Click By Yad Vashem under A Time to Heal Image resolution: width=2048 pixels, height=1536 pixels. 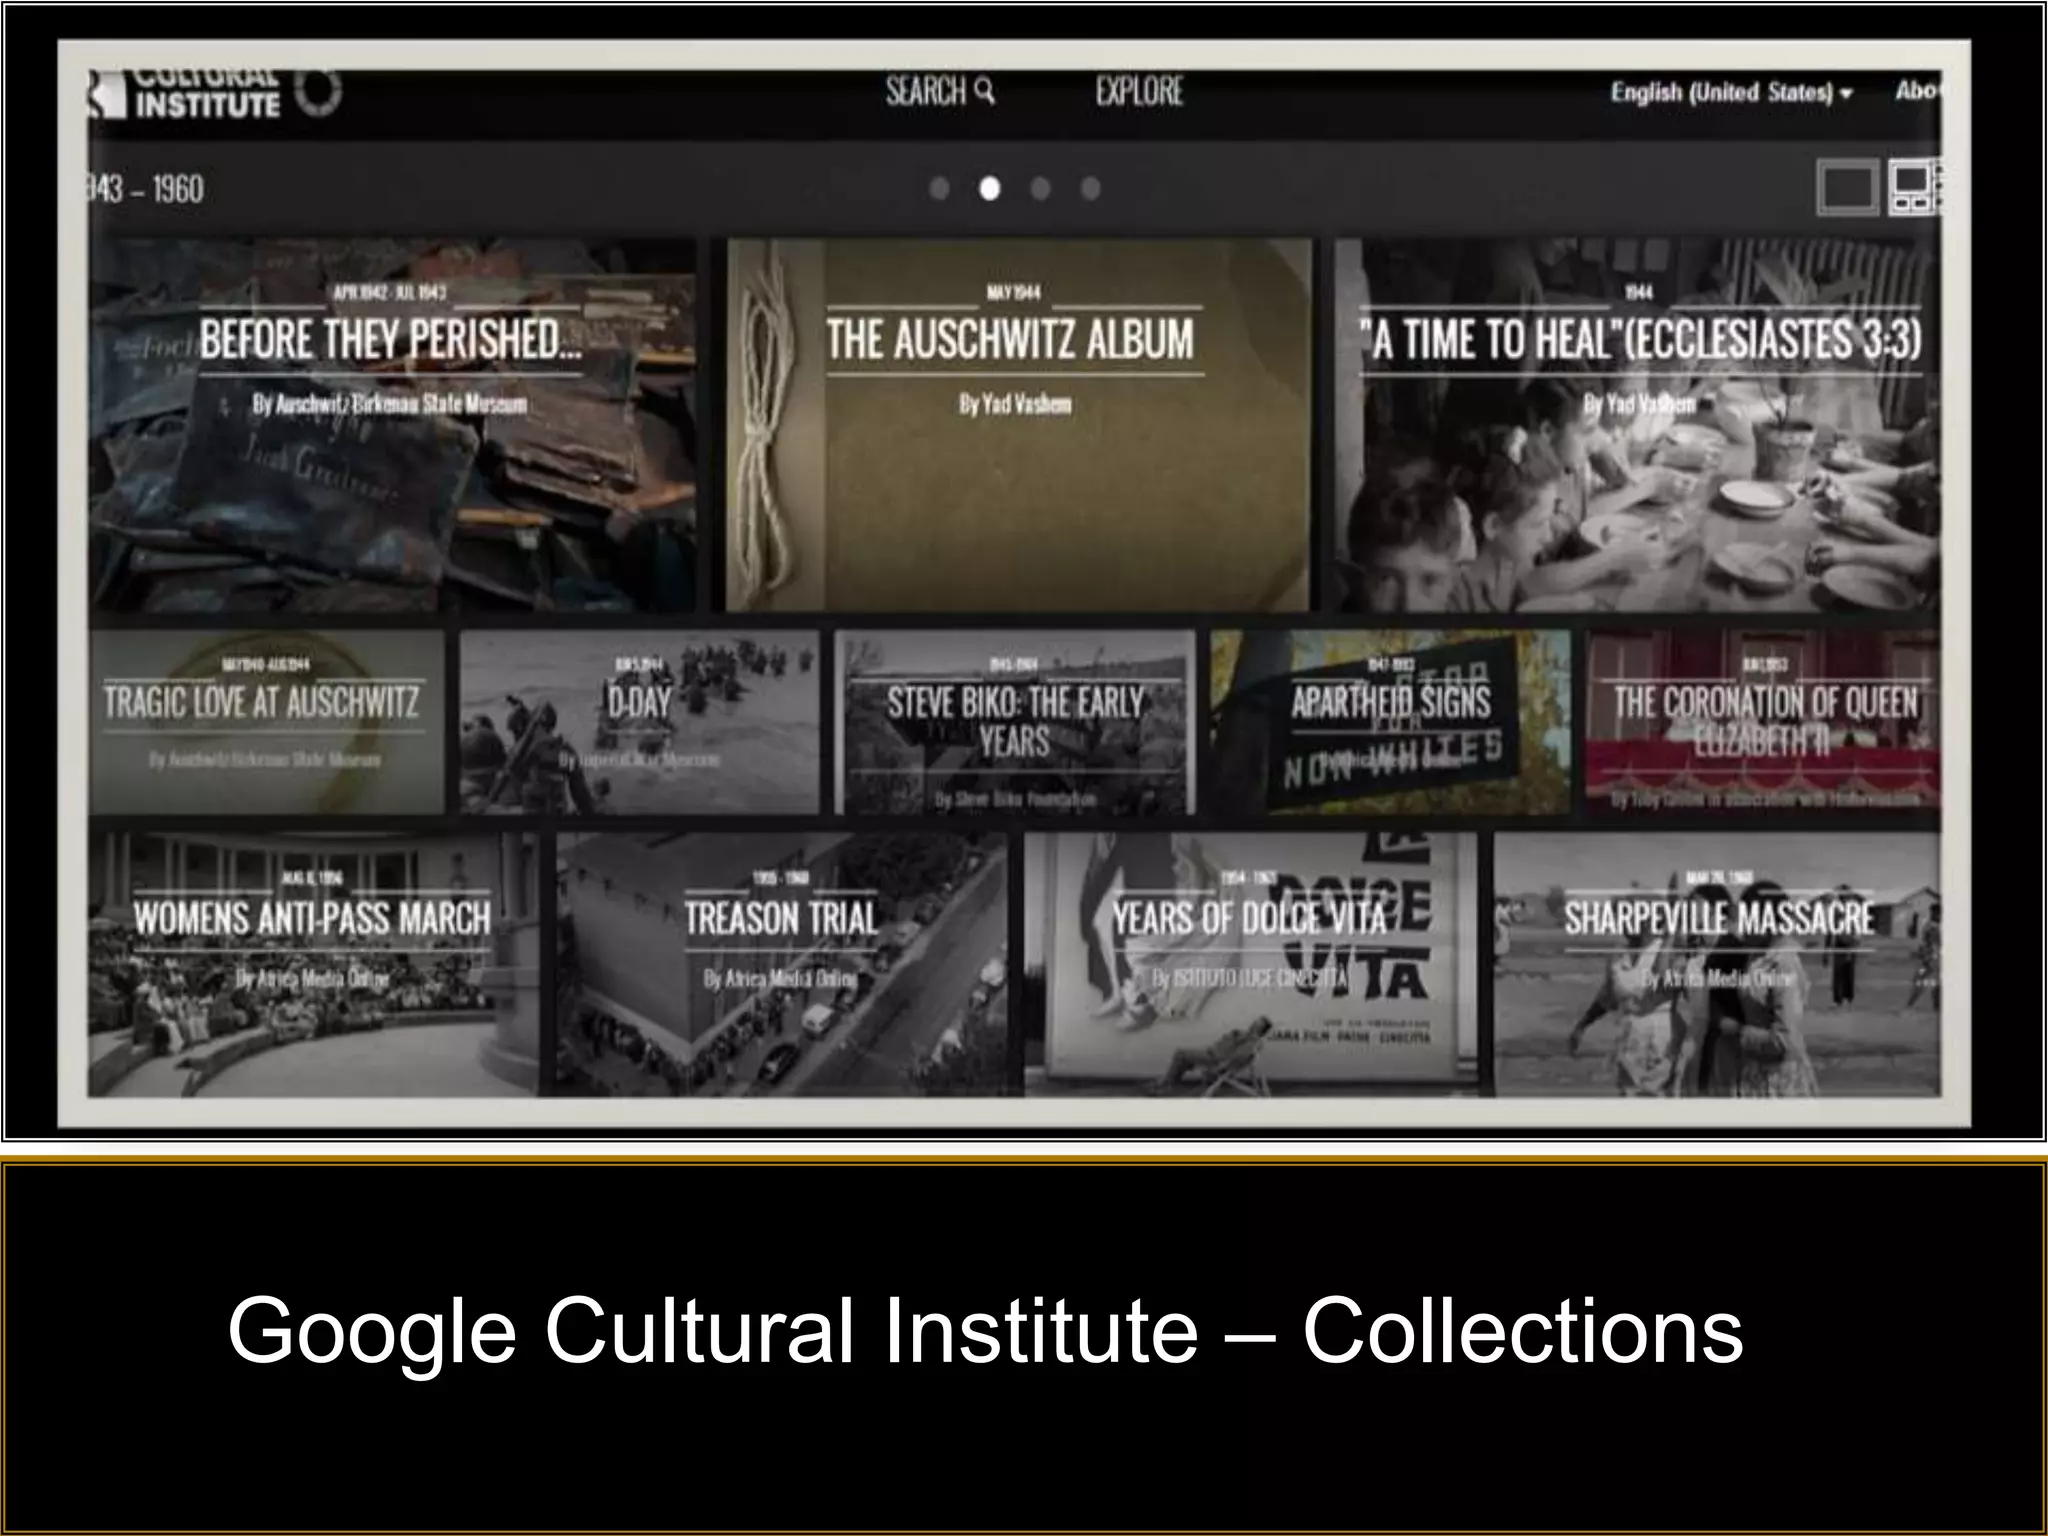point(1640,404)
